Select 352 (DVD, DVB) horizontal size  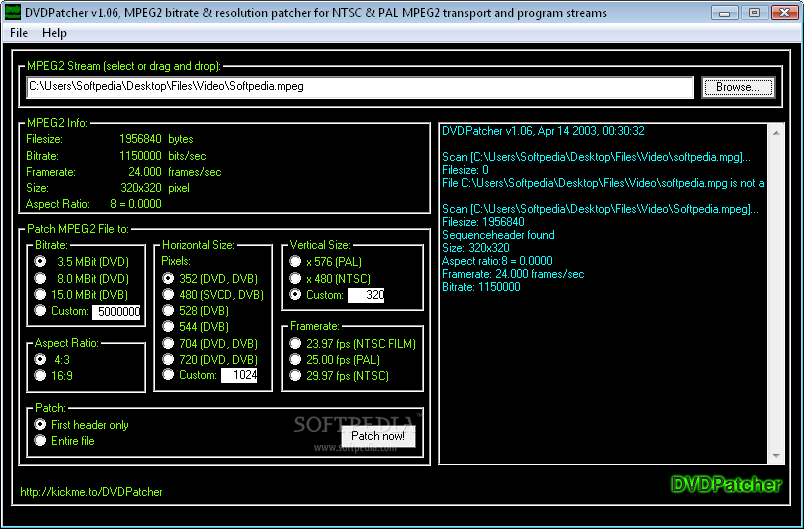click(x=210, y=278)
